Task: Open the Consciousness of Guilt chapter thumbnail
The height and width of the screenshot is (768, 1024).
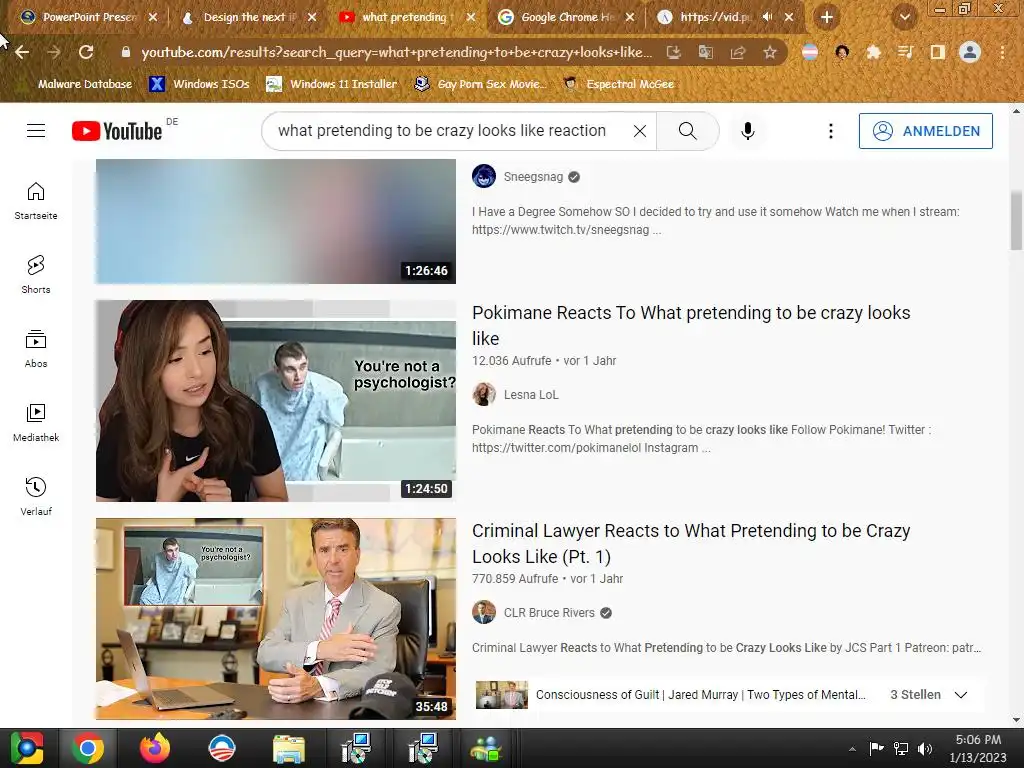Action: (x=502, y=695)
